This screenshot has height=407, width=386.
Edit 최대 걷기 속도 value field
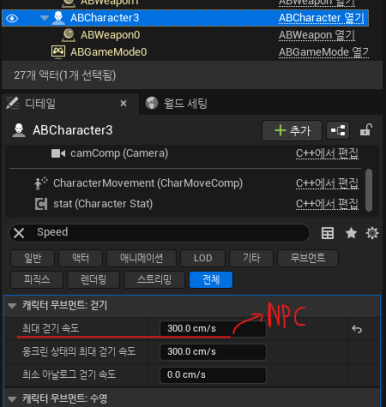pos(213,329)
